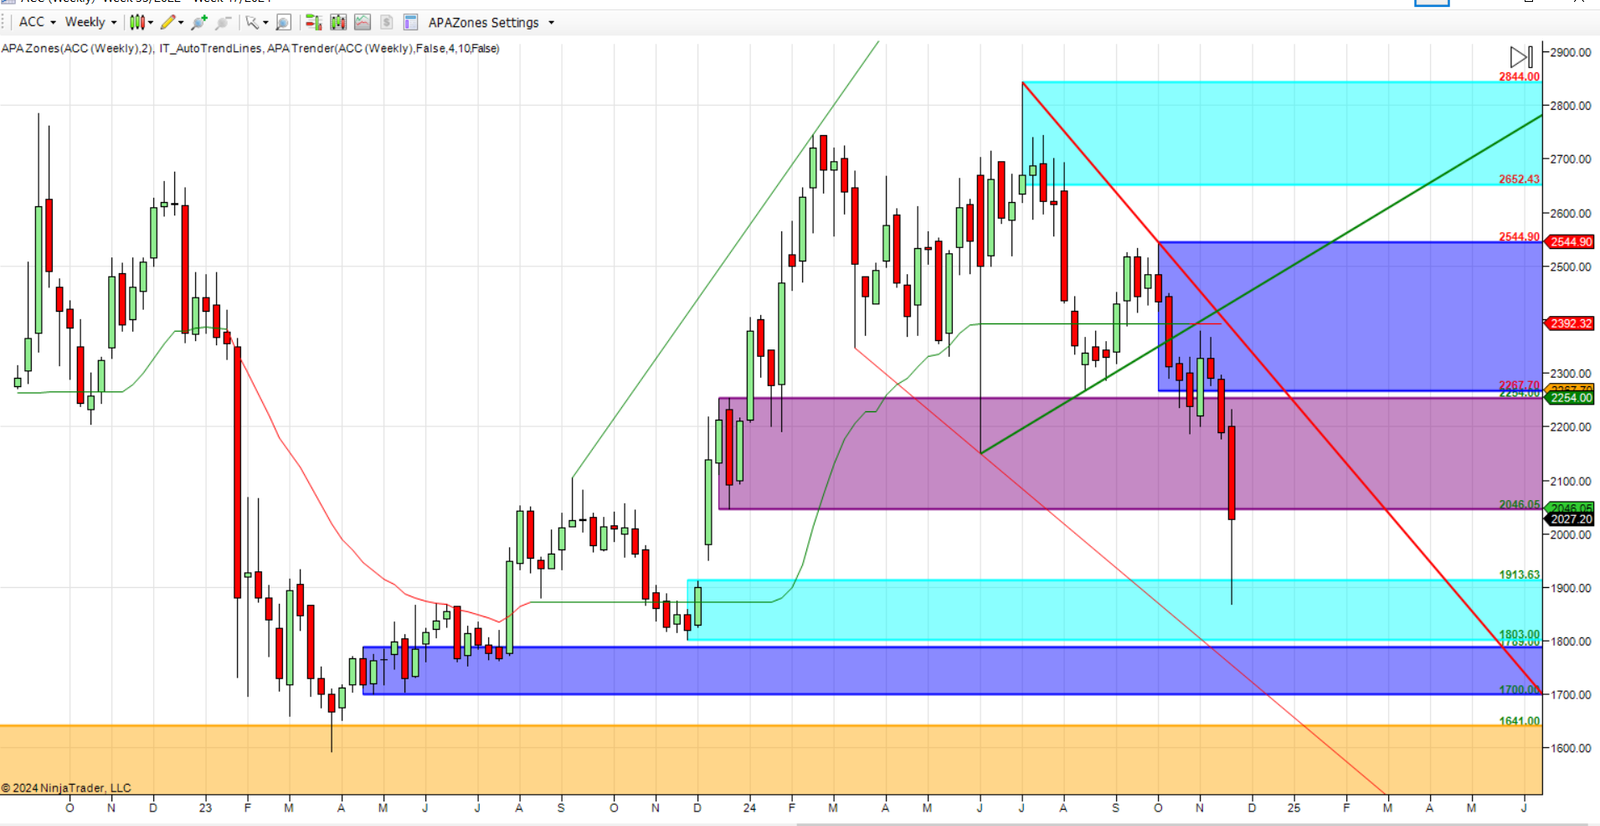This screenshot has width=1600, height=826.
Task: Click the green 2254.00 price marker
Action: point(1571,398)
